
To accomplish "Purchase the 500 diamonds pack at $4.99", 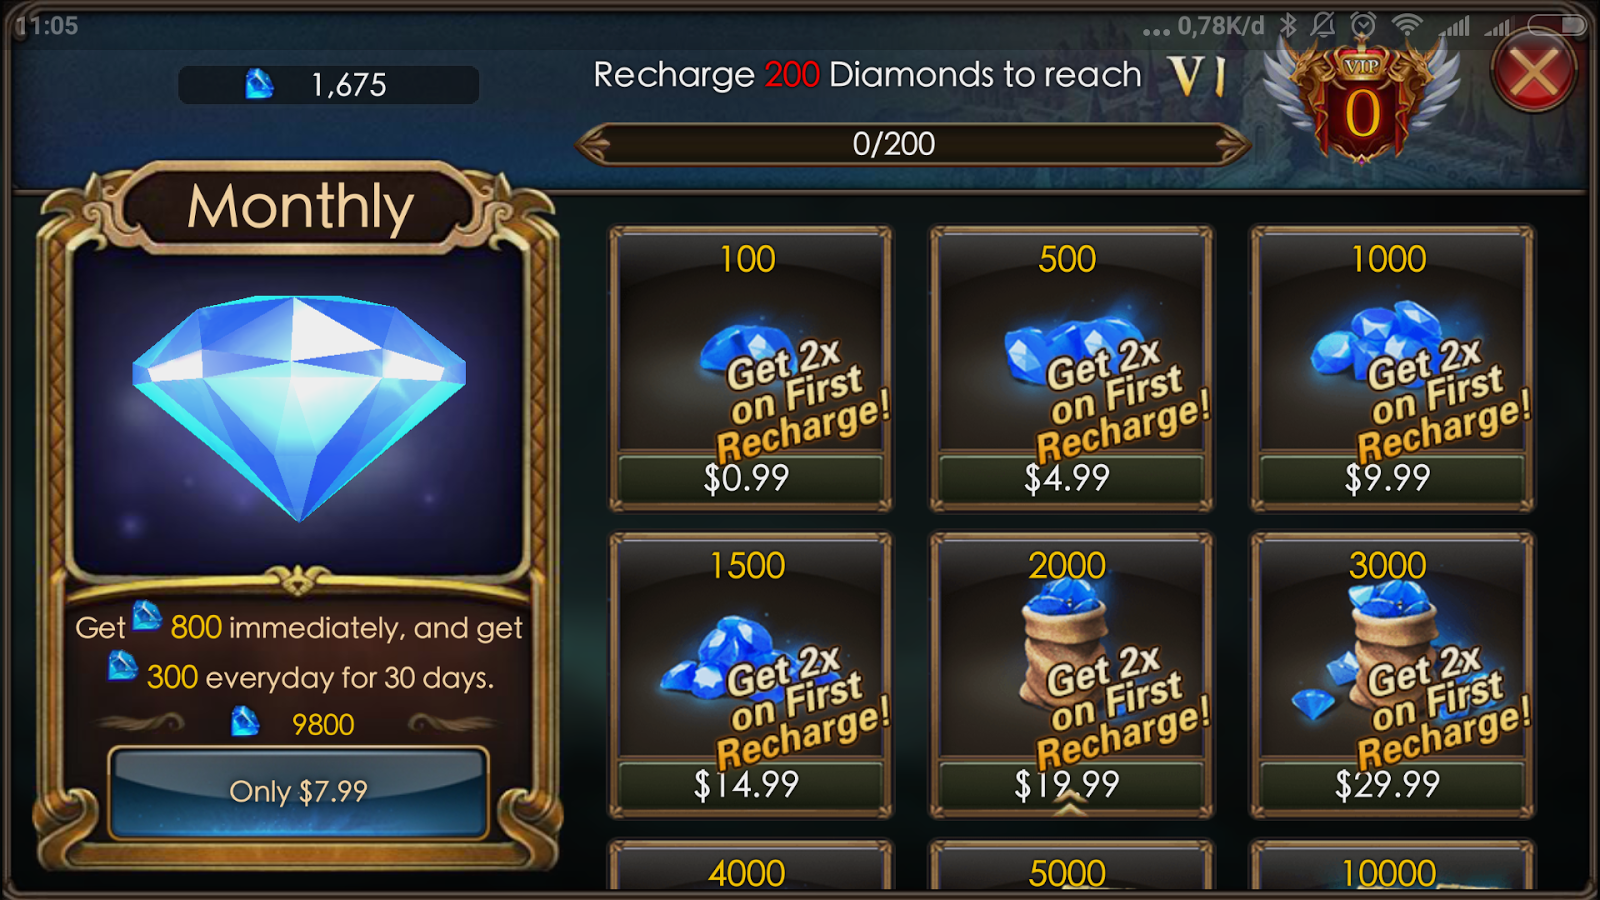I will pyautogui.click(x=1071, y=369).
